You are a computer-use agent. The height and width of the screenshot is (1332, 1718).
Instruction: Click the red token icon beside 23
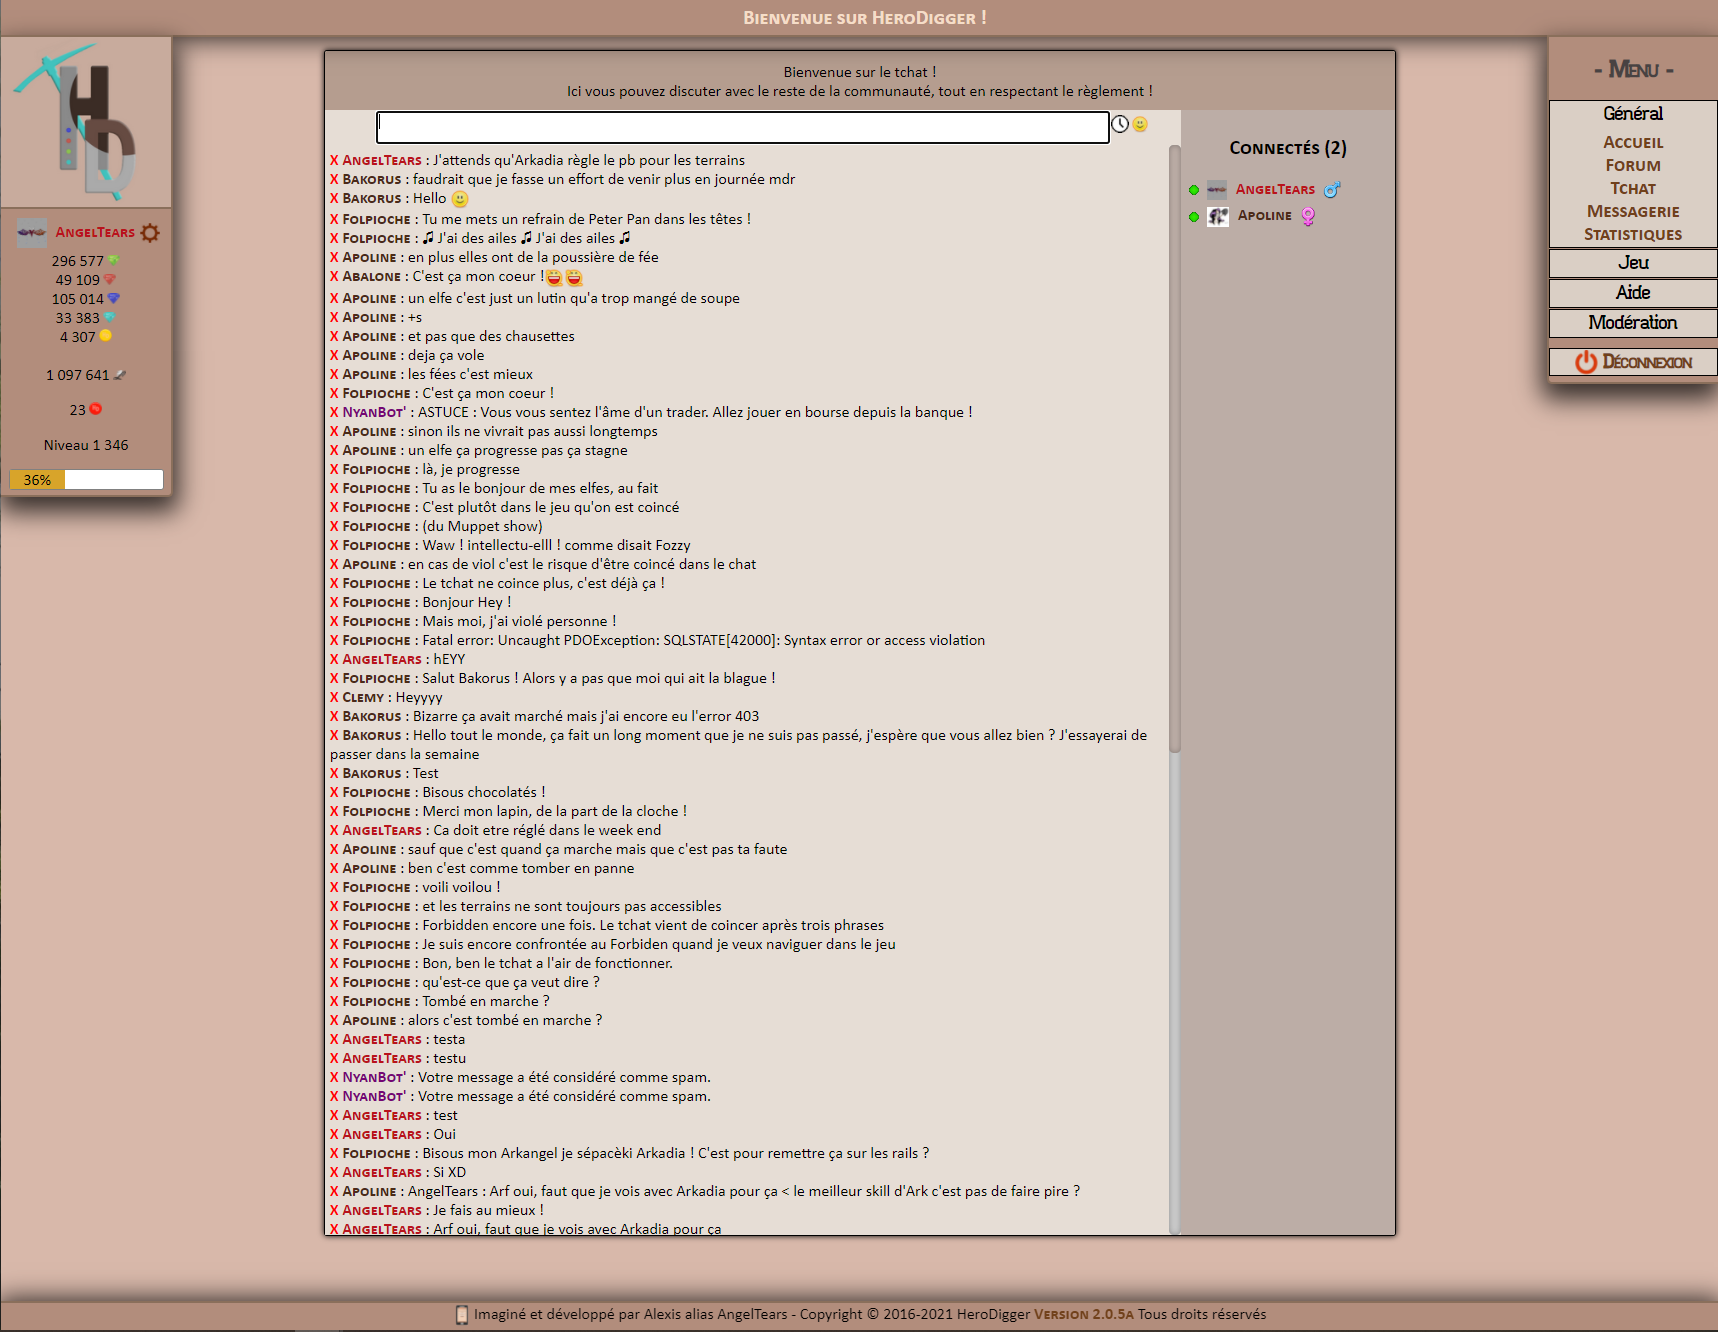[x=96, y=410]
